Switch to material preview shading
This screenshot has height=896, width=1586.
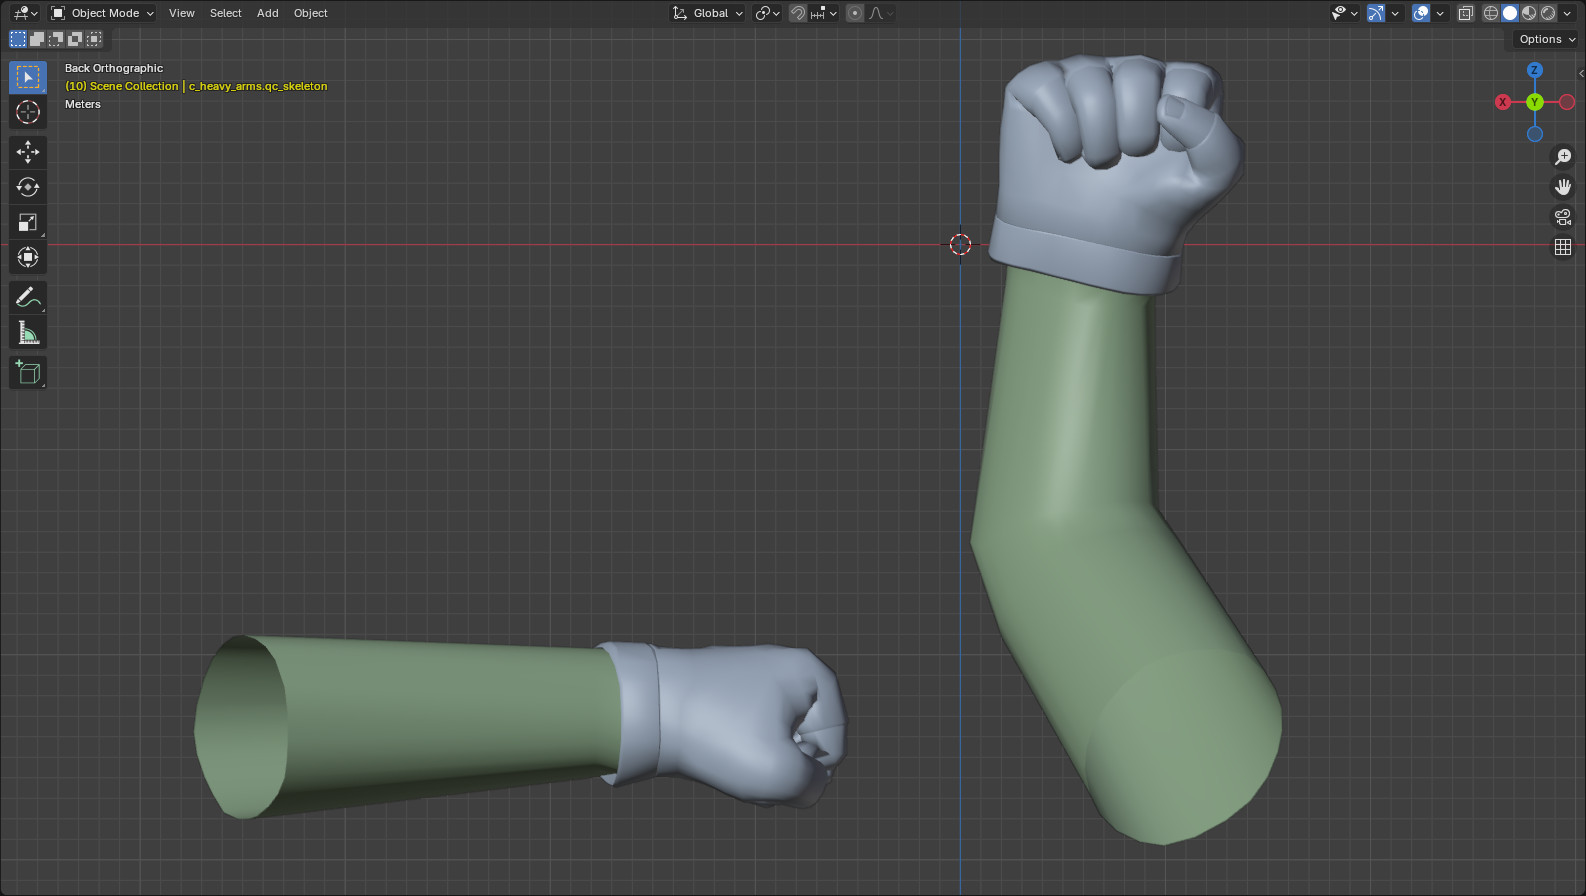coord(1529,13)
